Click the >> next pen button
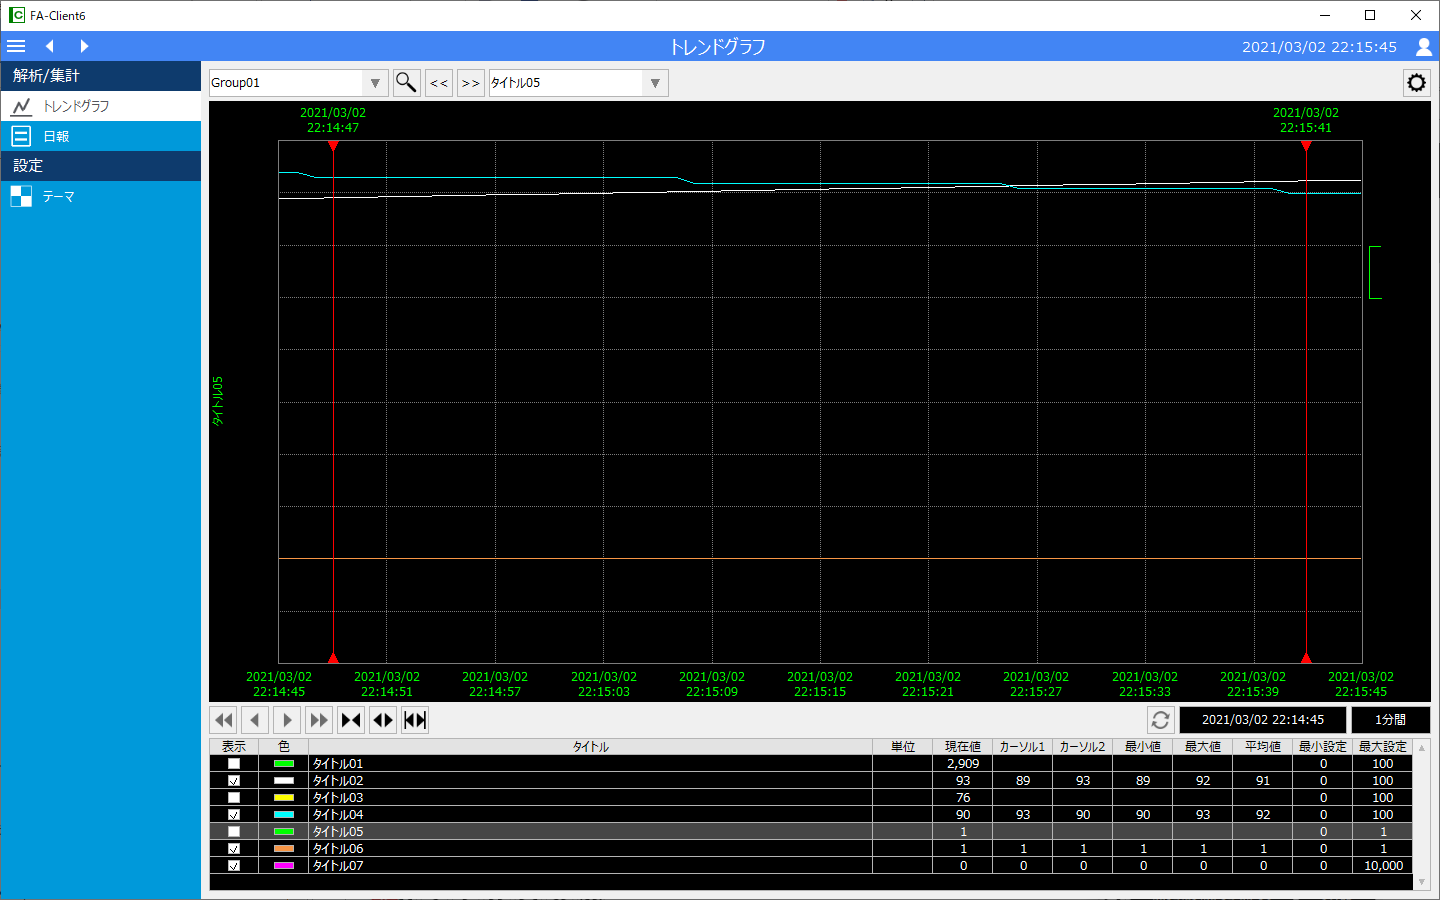This screenshot has height=900, width=1440. pyautogui.click(x=470, y=83)
